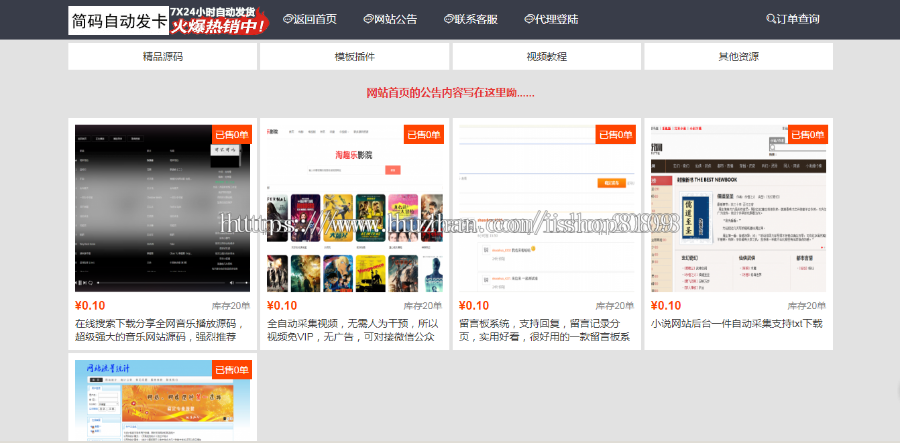The height and width of the screenshot is (443, 900).
Task: Click the 火爆热销中 promotional banner
Action: point(220,21)
